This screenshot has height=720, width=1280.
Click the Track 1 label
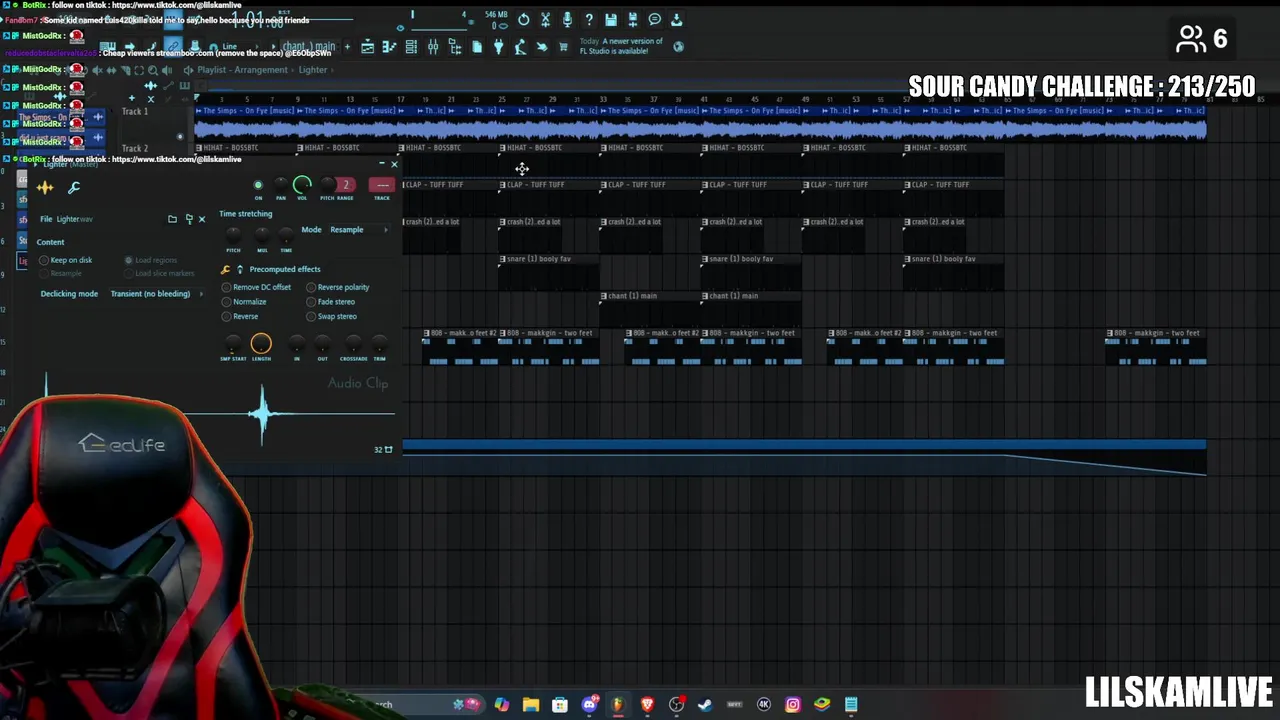135,111
